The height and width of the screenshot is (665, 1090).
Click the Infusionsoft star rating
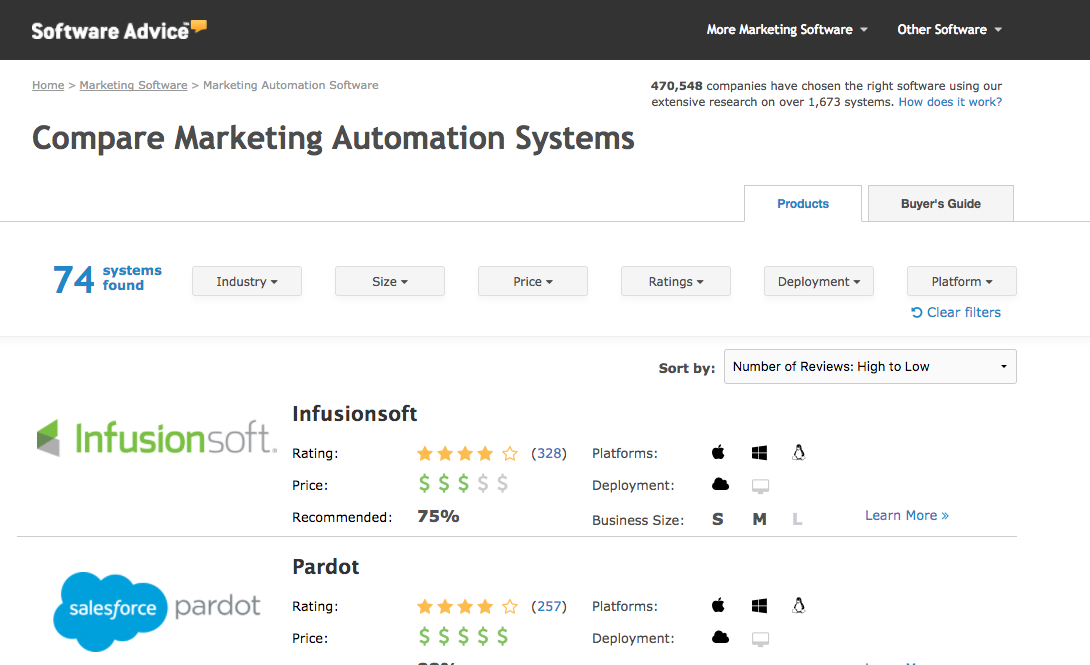467,454
